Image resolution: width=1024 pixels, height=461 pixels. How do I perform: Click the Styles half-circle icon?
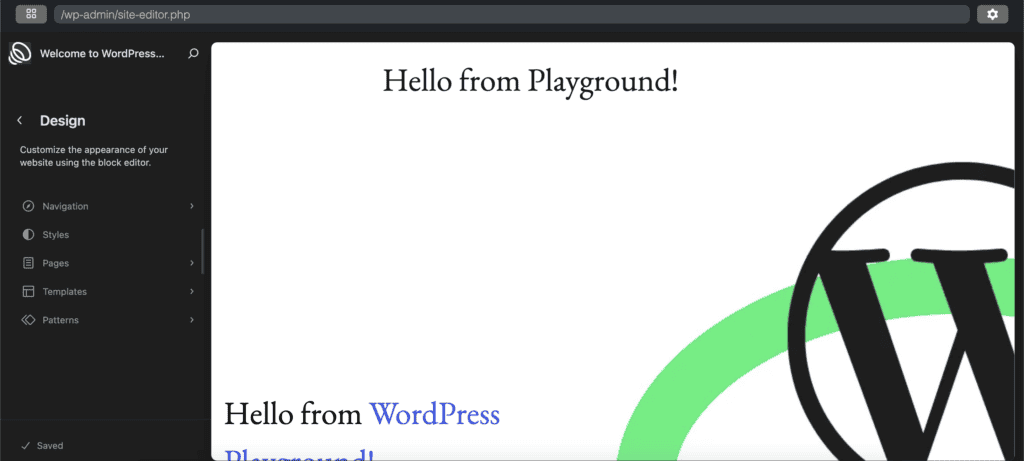[x=28, y=234]
